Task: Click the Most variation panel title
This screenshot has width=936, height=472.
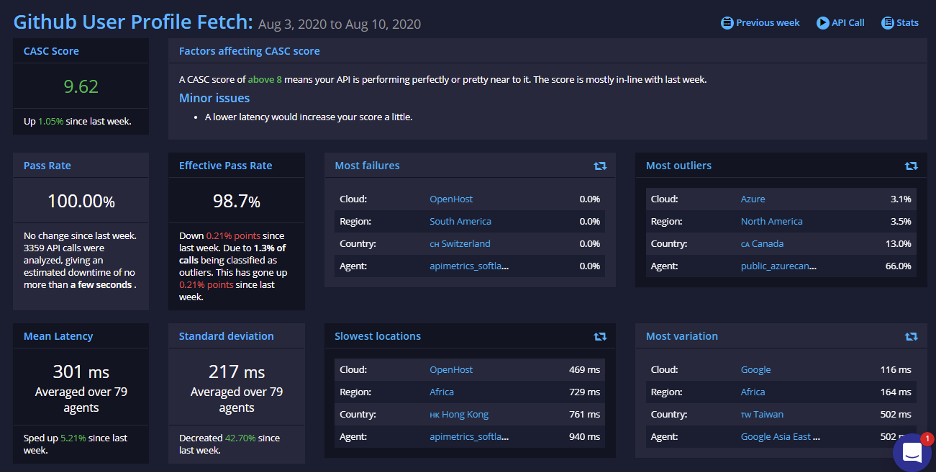Action: [x=682, y=337]
